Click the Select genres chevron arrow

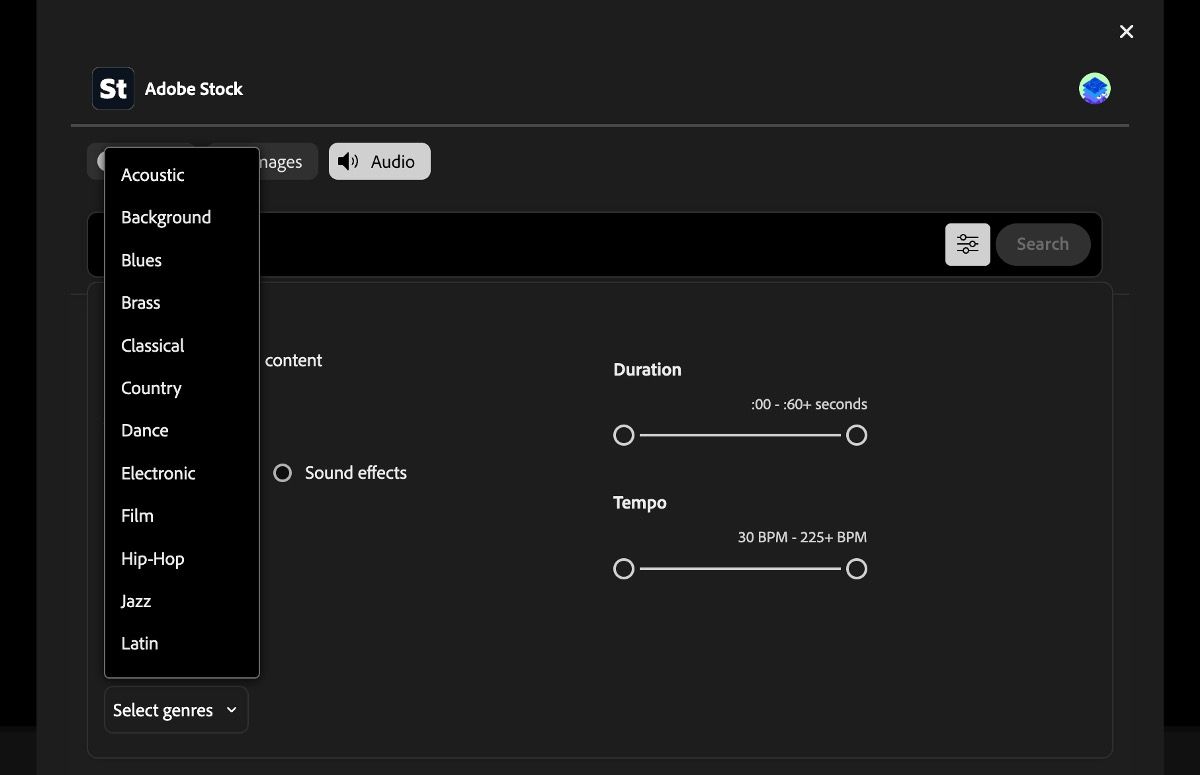[231, 710]
